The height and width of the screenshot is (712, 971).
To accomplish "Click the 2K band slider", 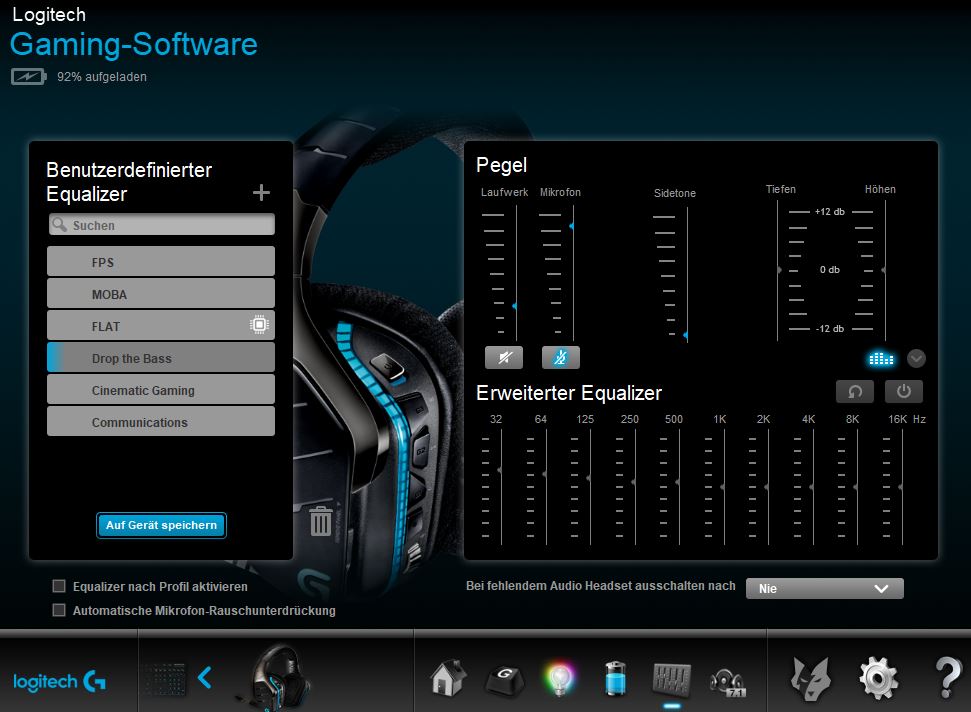I will [x=767, y=487].
